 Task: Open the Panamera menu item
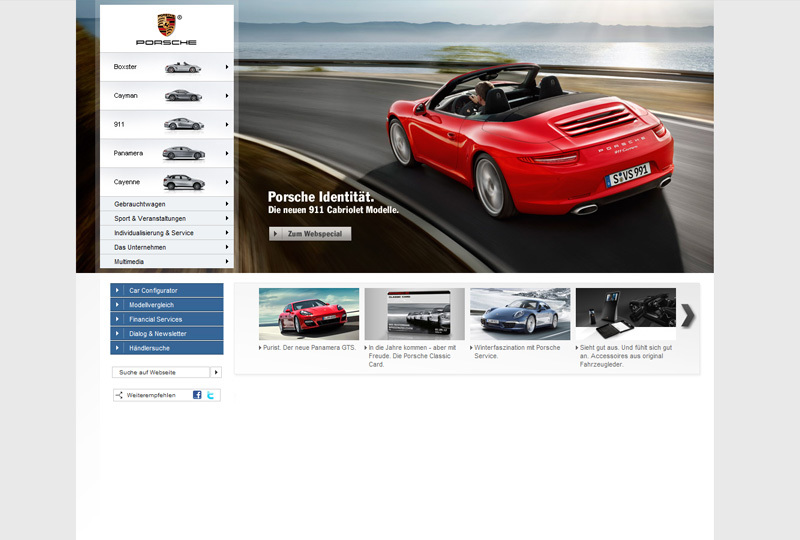[x=167, y=153]
